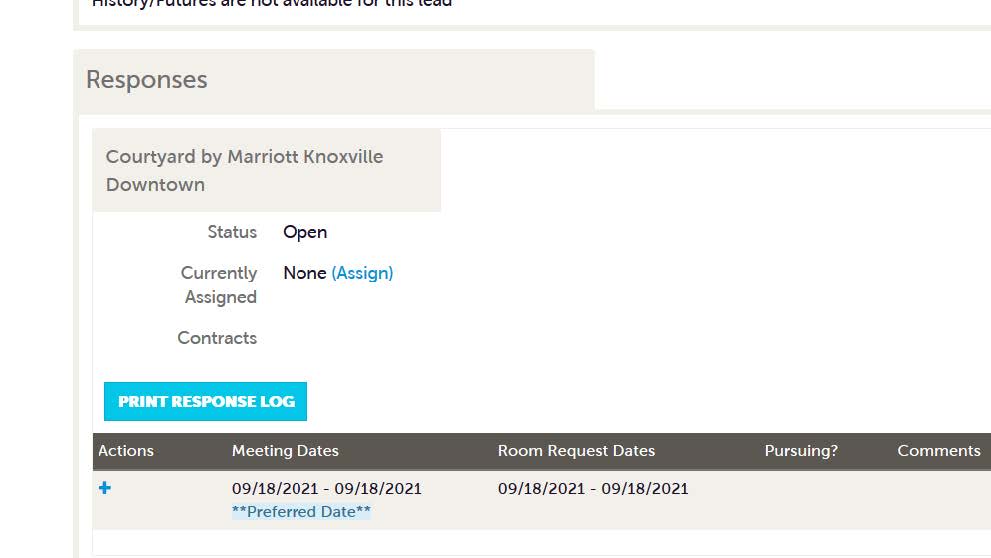Select the Comments column header

click(x=939, y=451)
